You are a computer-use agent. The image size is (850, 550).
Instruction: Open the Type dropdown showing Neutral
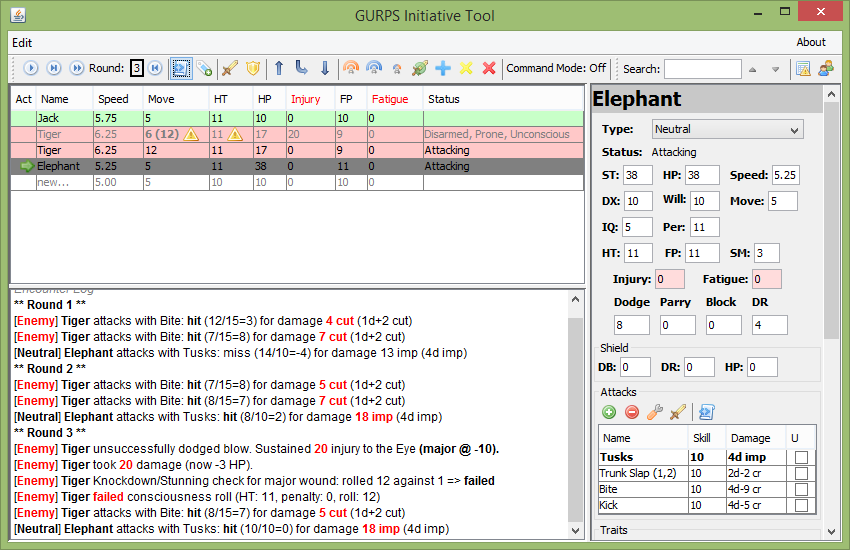pos(727,130)
